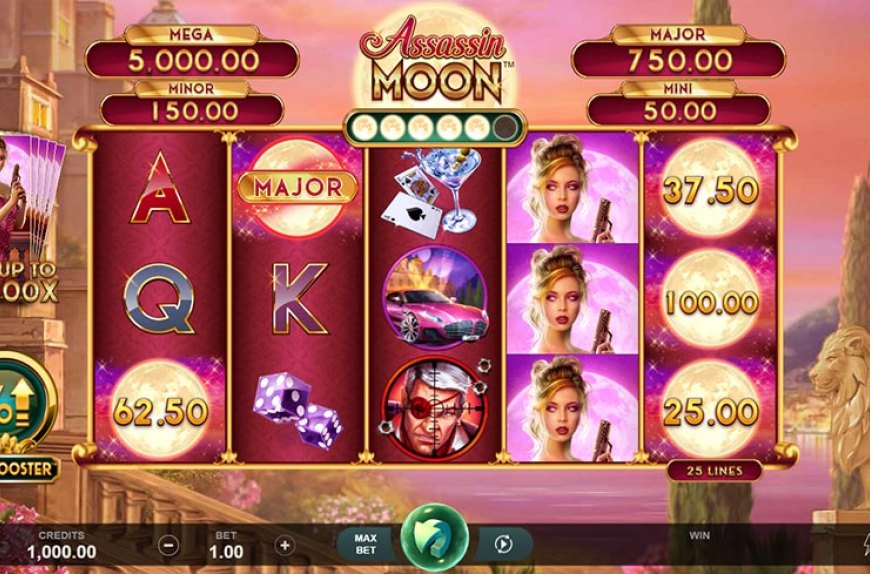Click the MEGA jackpot 5,000.00 display
The image size is (870, 574).
coord(192,59)
